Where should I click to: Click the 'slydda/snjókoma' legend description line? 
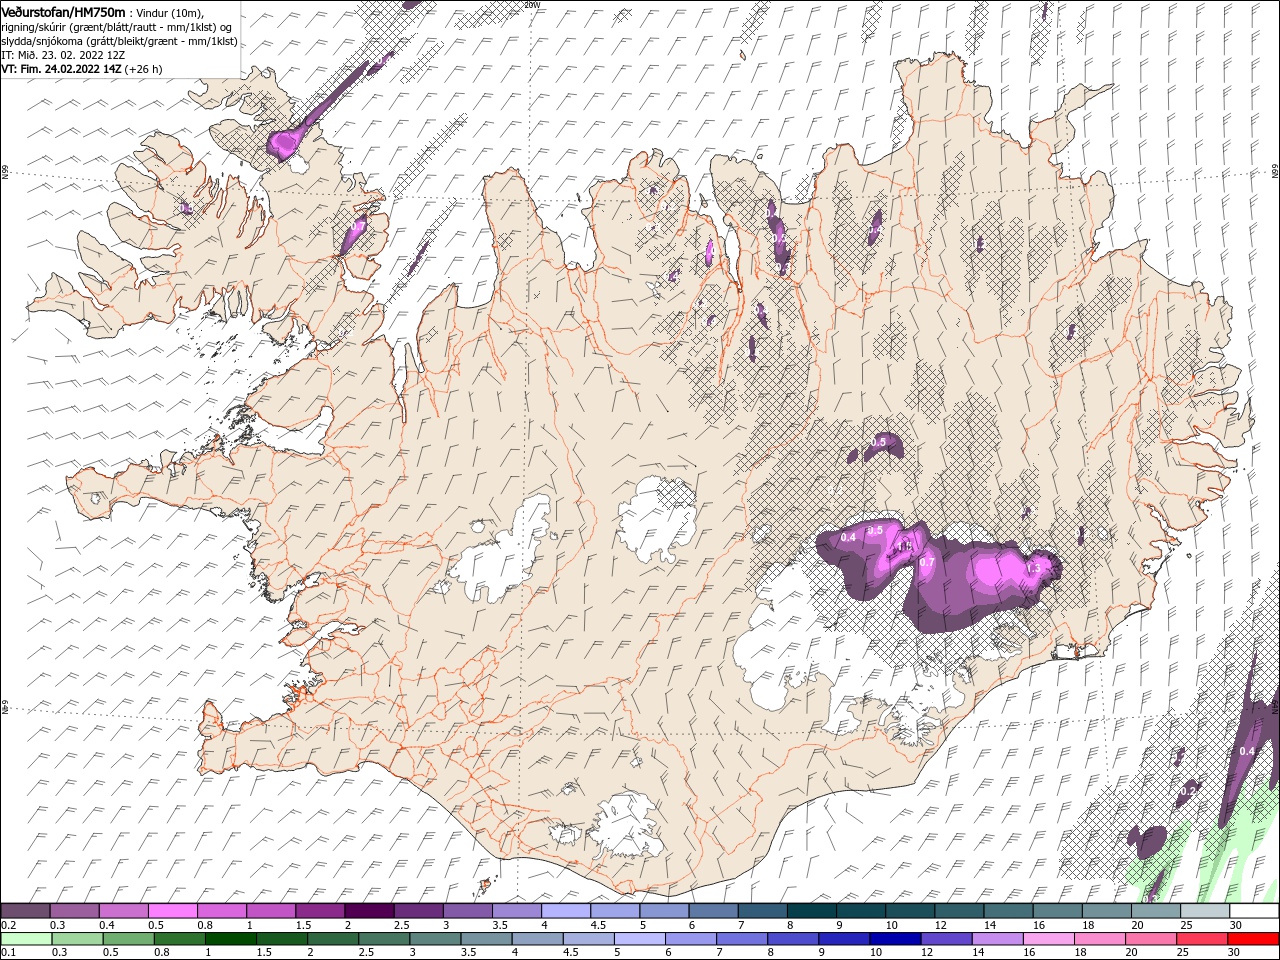120,41
